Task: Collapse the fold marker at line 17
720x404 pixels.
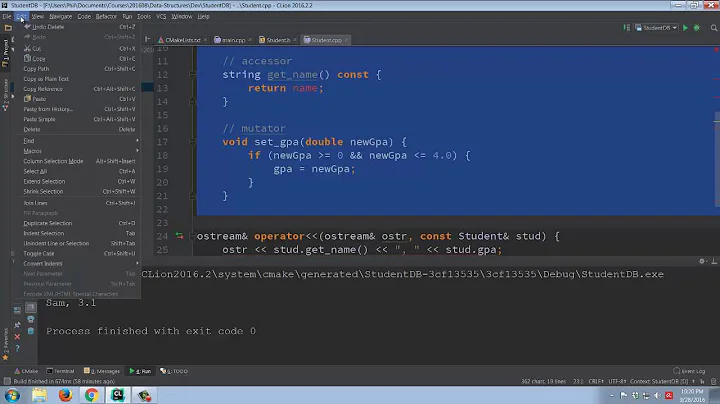Action: (192, 142)
